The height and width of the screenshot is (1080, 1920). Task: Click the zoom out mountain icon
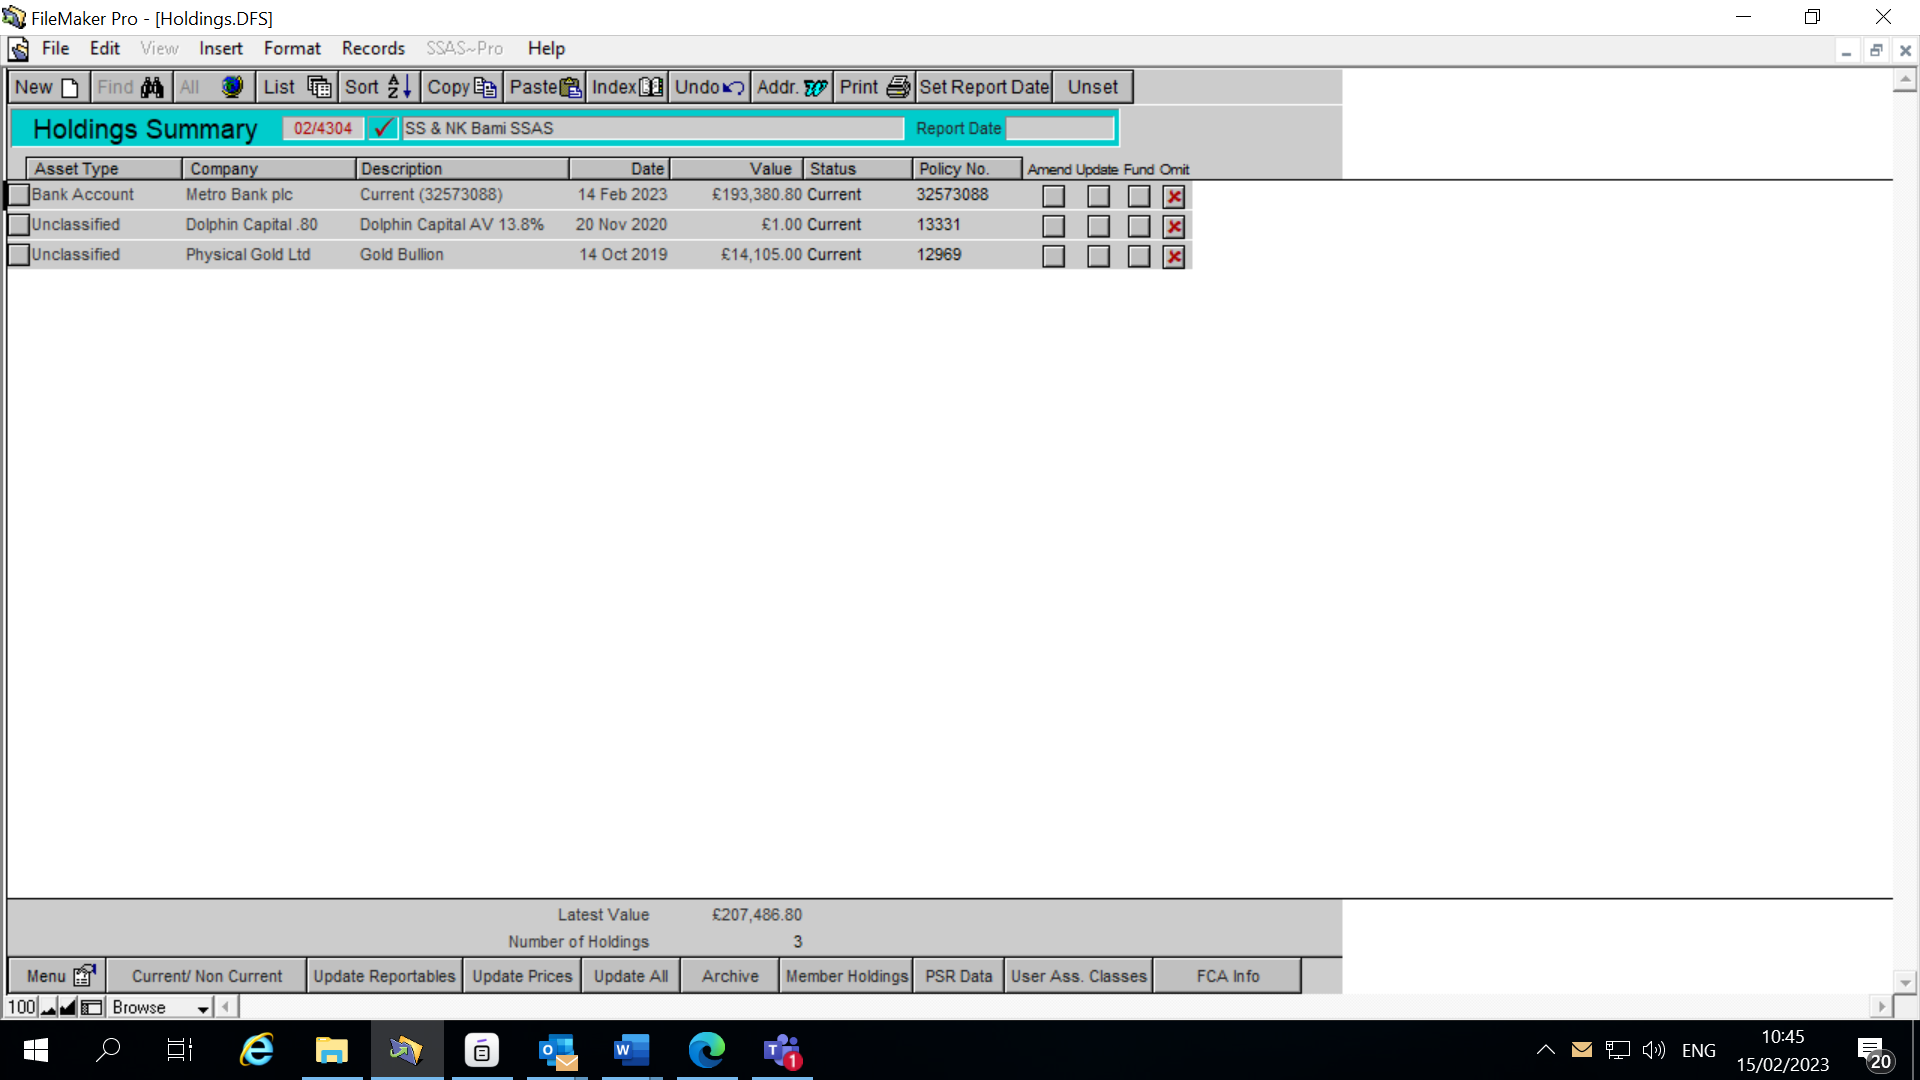[x=48, y=1008]
